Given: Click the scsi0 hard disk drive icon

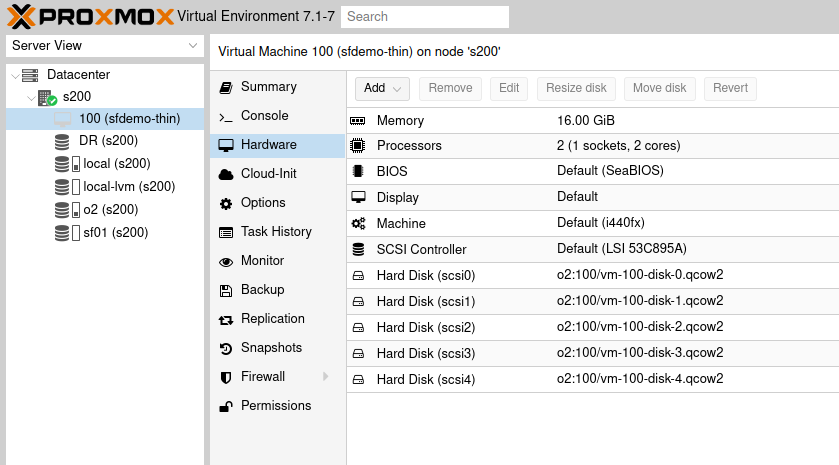Looking at the screenshot, I should 358,276.
